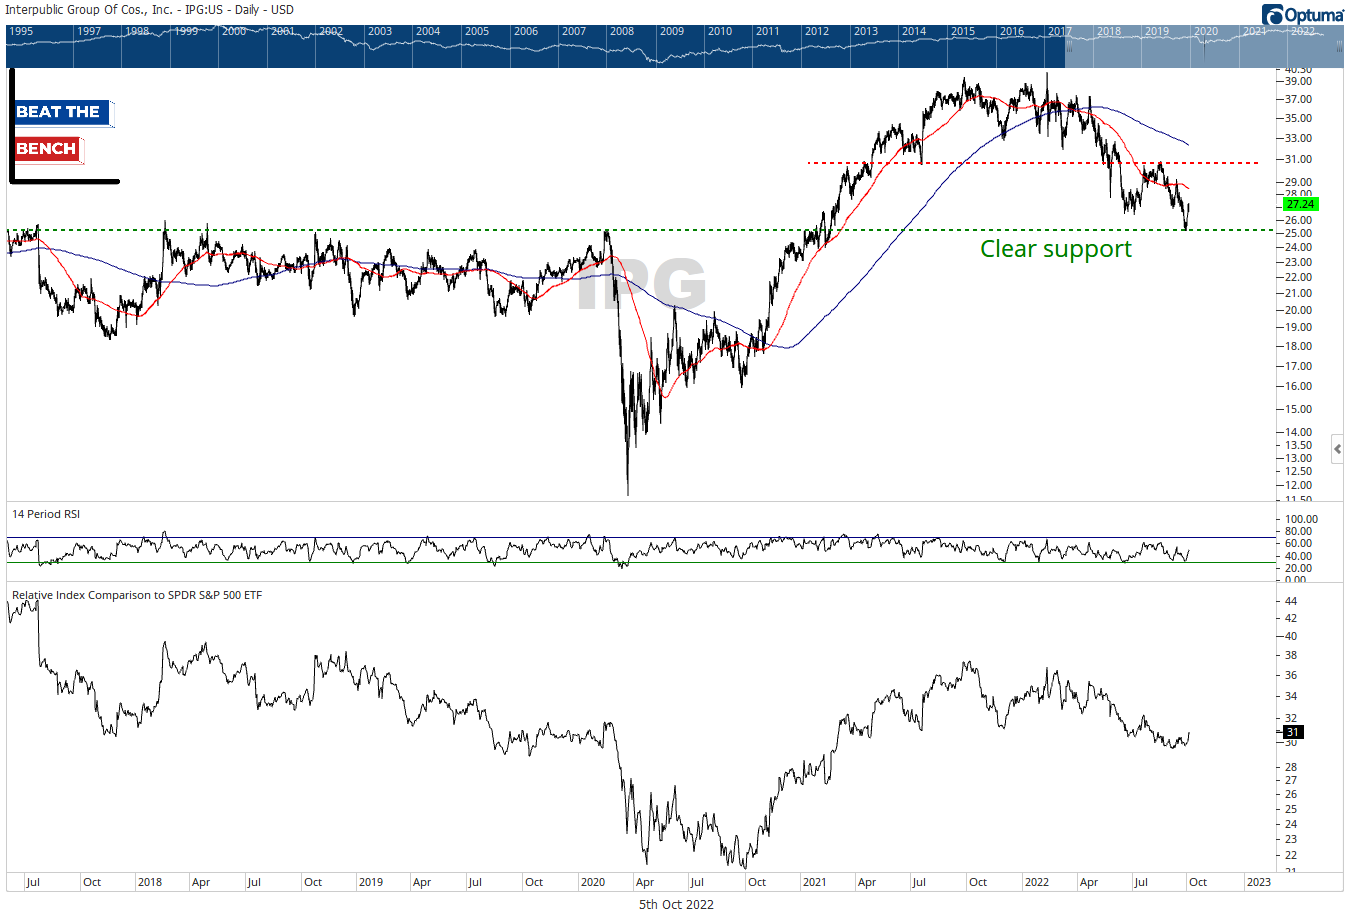Click the 39.00 price axis label

coord(1299,82)
